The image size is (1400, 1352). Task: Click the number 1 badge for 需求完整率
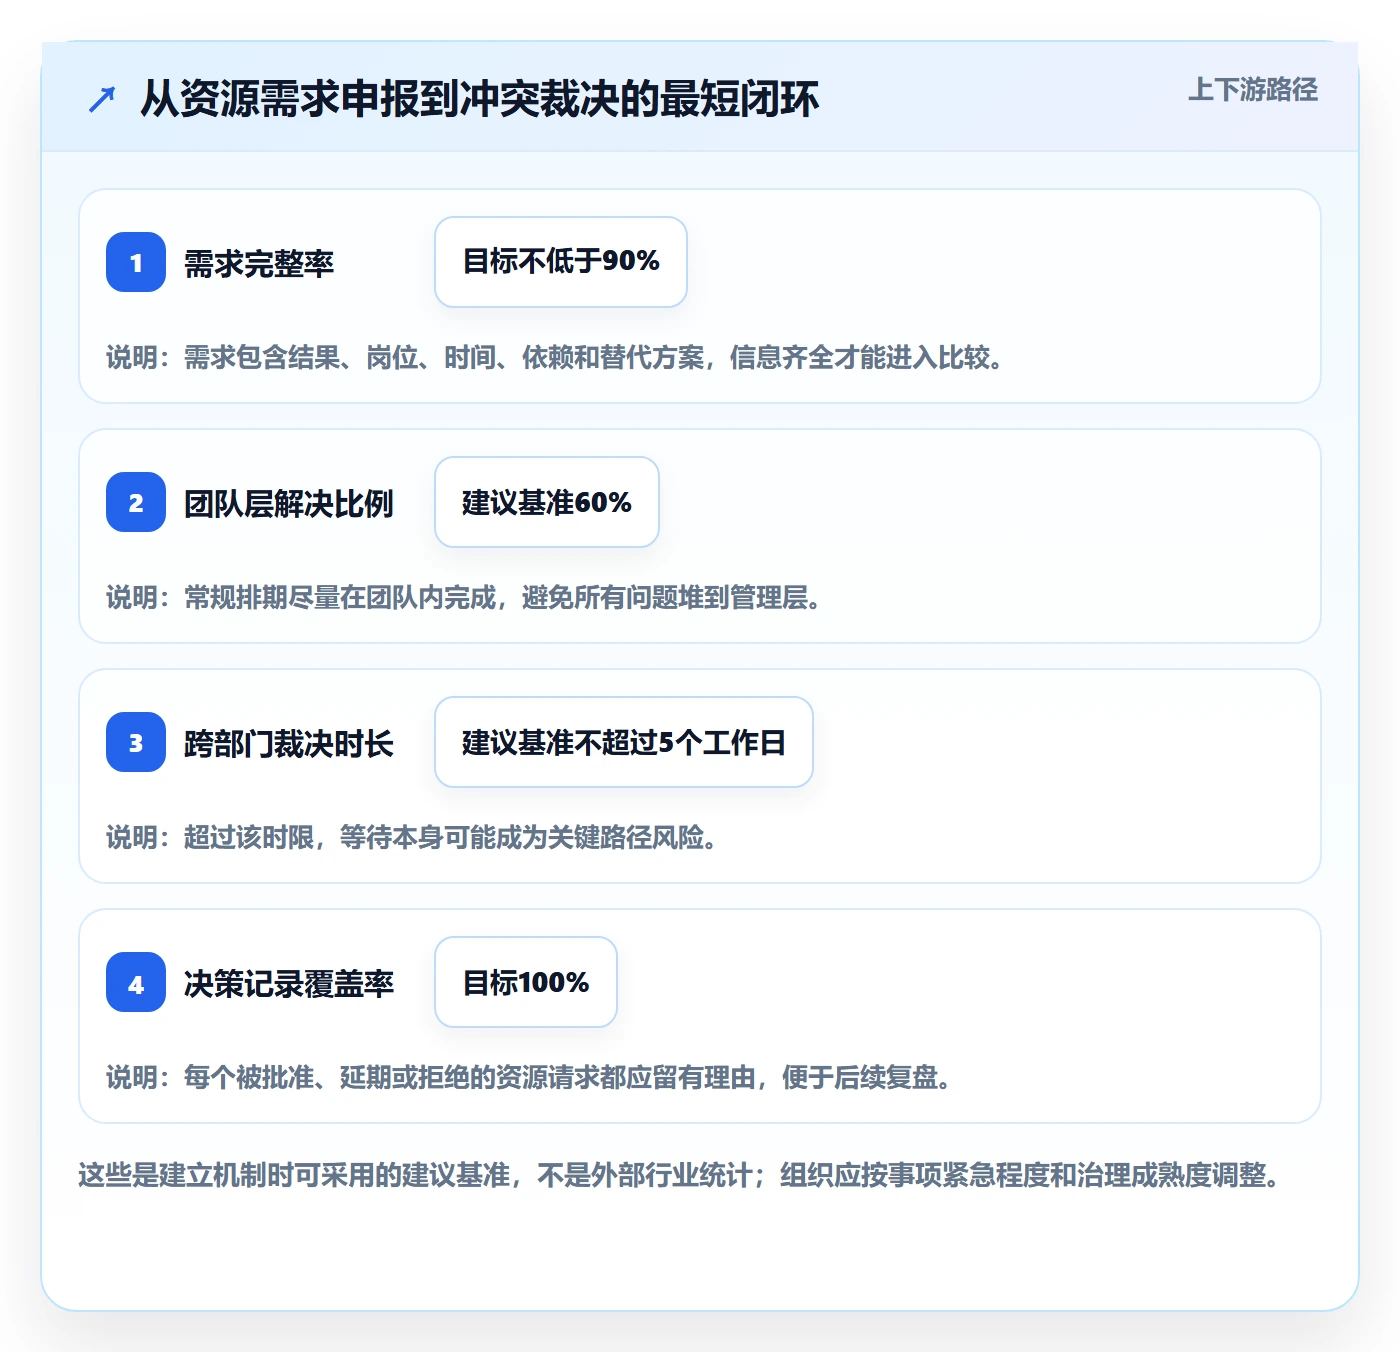pos(136,262)
